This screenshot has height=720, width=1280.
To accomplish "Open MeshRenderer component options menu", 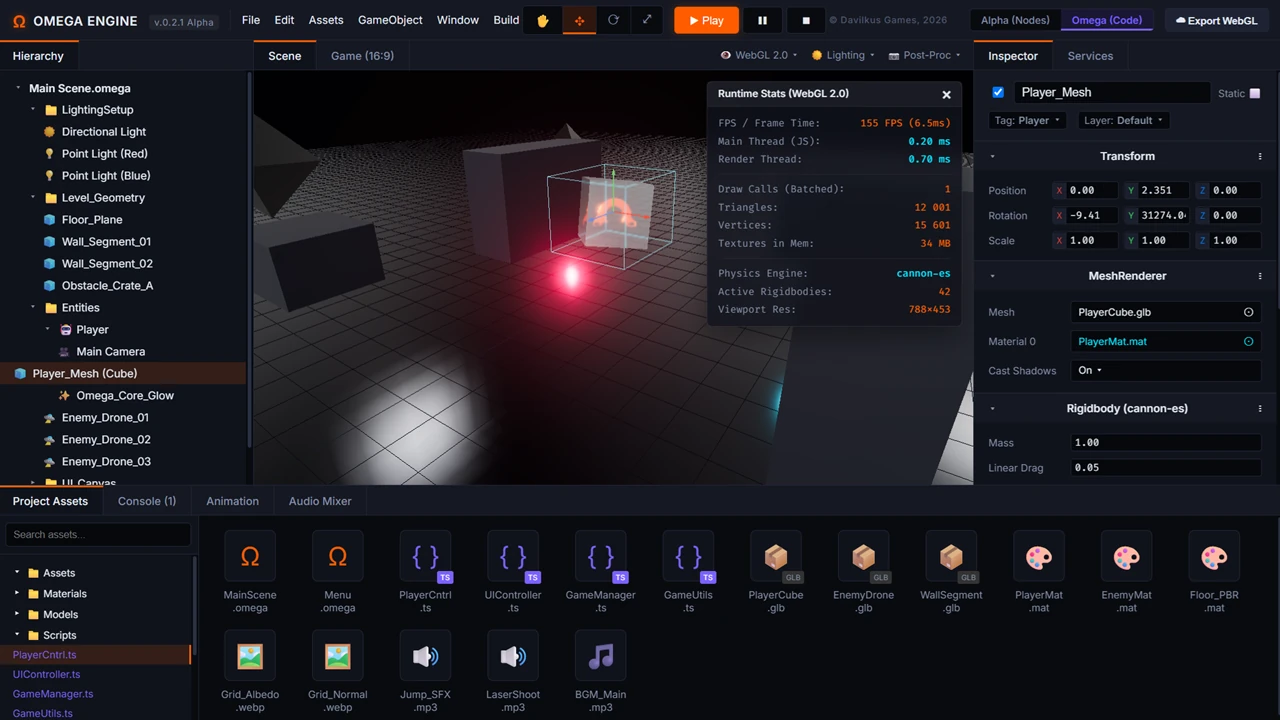I will pos(1260,276).
